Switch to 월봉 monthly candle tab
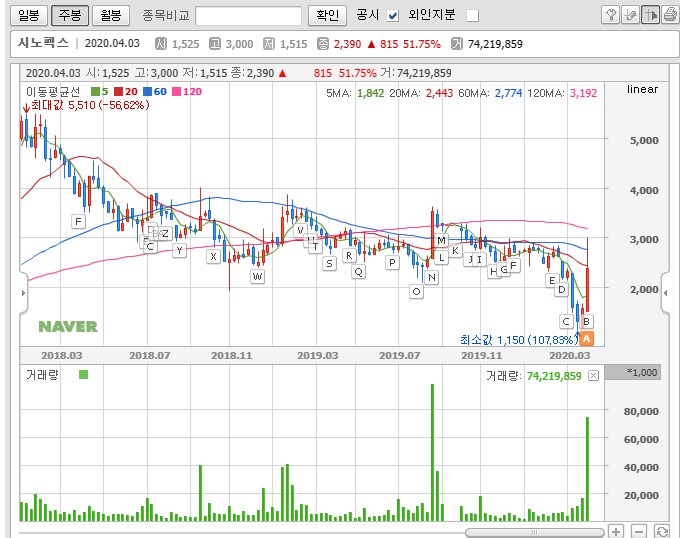The height and width of the screenshot is (538, 680). point(111,16)
